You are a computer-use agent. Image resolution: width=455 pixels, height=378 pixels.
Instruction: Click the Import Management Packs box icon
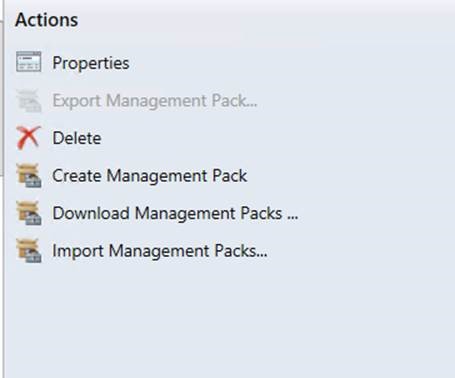tap(29, 251)
